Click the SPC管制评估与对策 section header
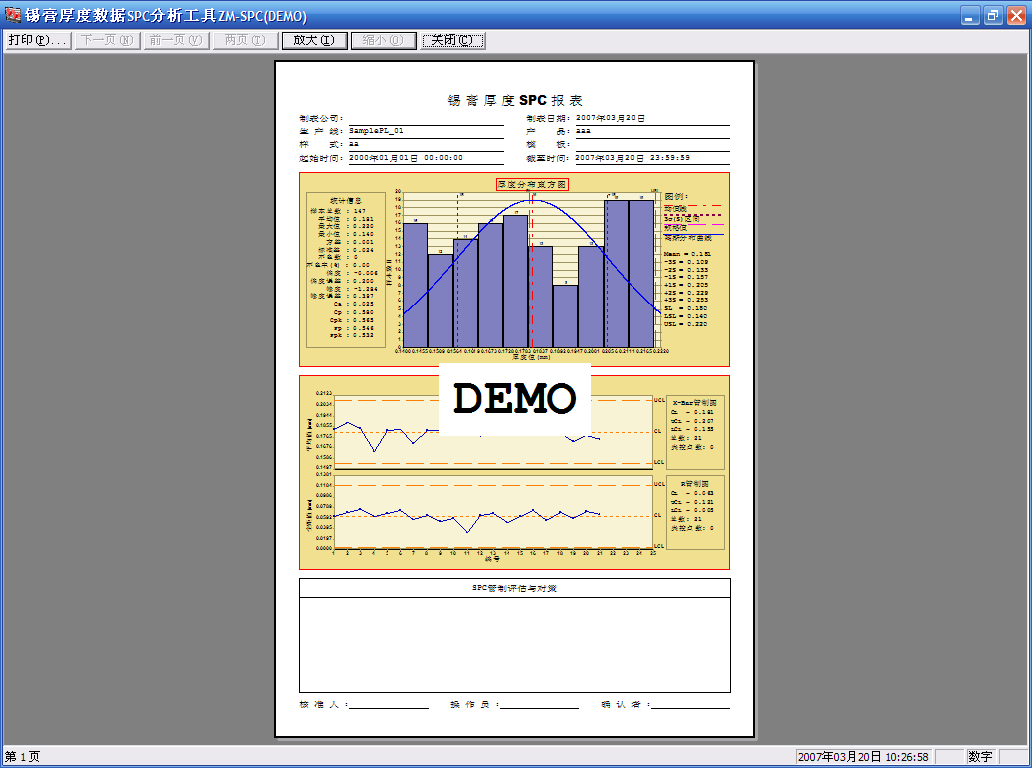 [x=514, y=588]
